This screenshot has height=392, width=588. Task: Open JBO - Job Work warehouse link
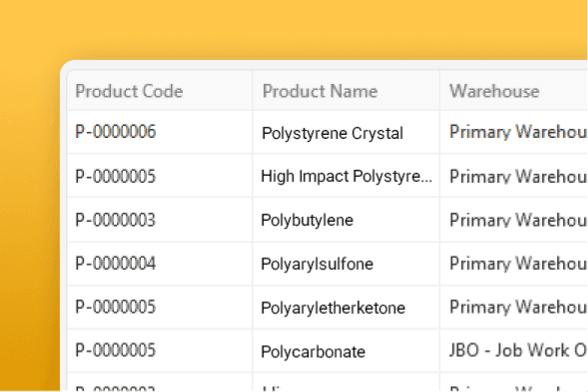click(518, 350)
